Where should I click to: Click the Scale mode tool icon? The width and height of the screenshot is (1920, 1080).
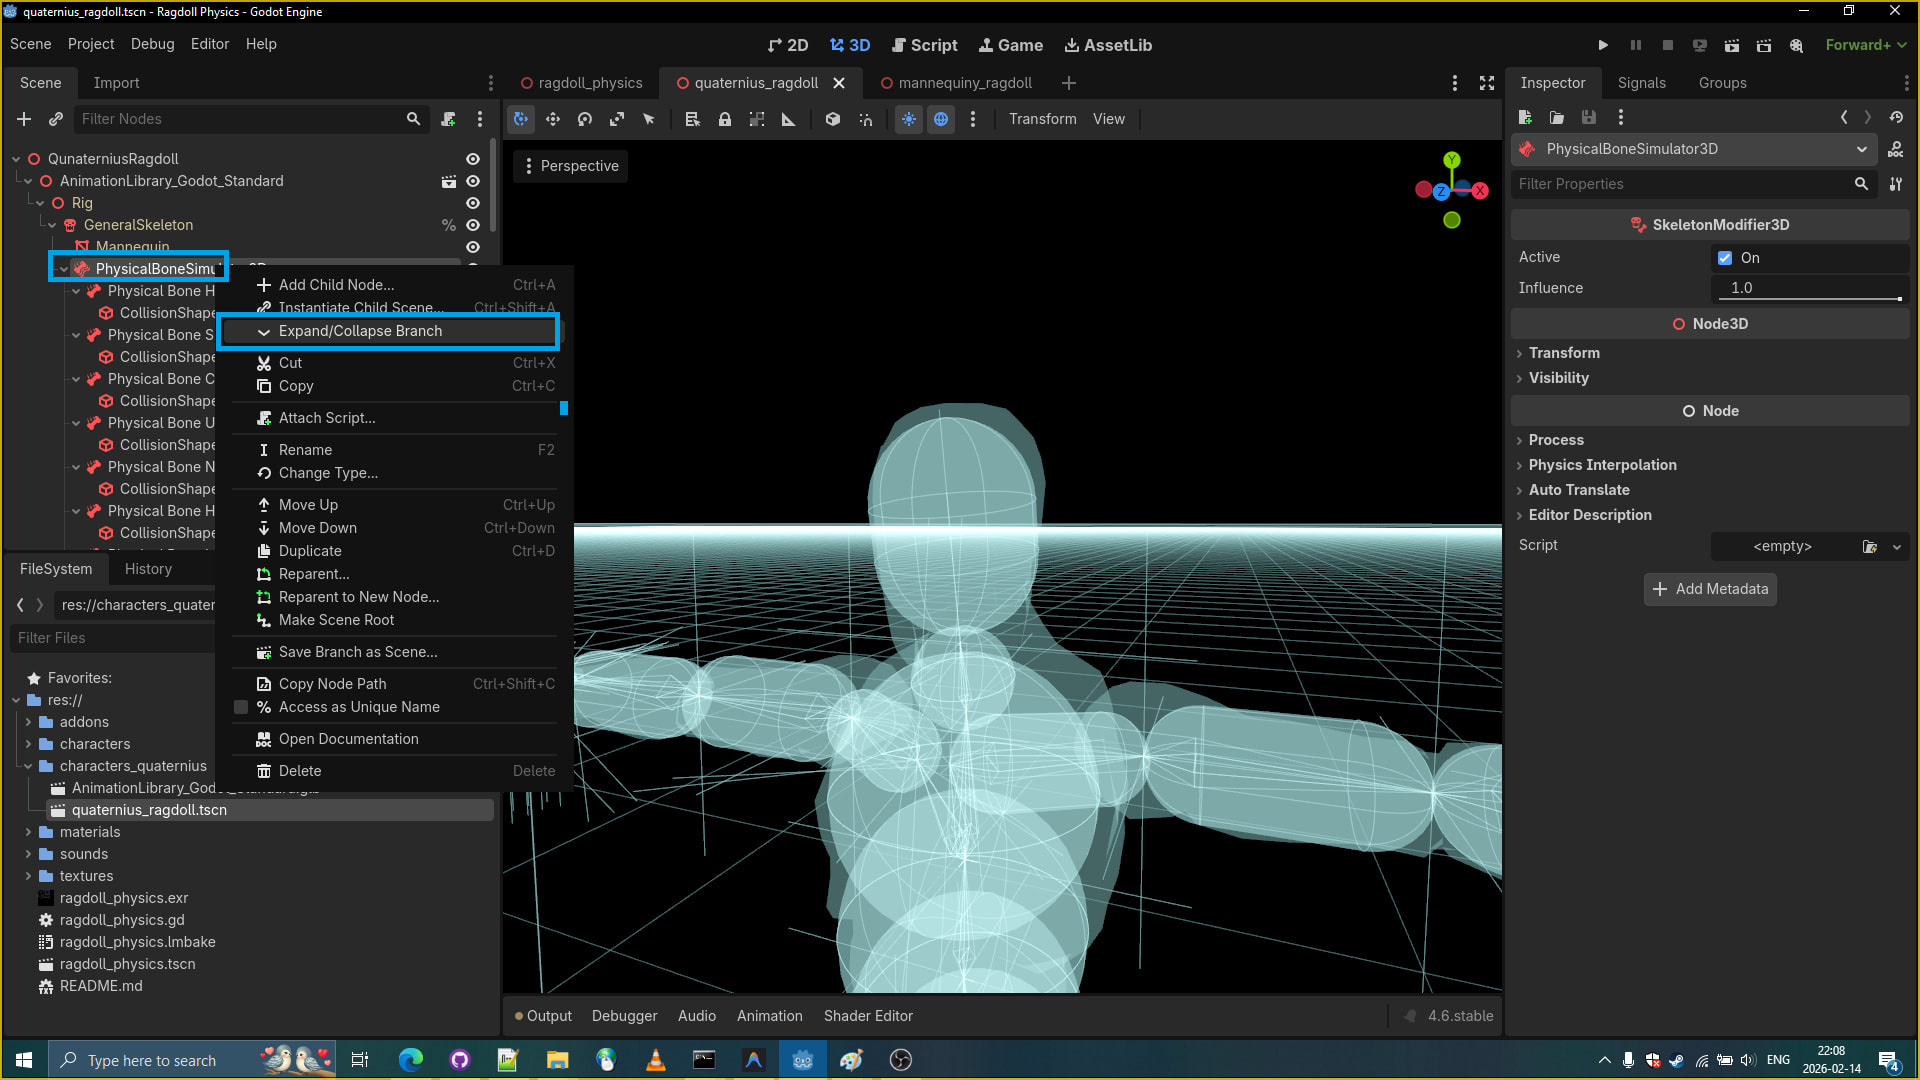tap(617, 119)
